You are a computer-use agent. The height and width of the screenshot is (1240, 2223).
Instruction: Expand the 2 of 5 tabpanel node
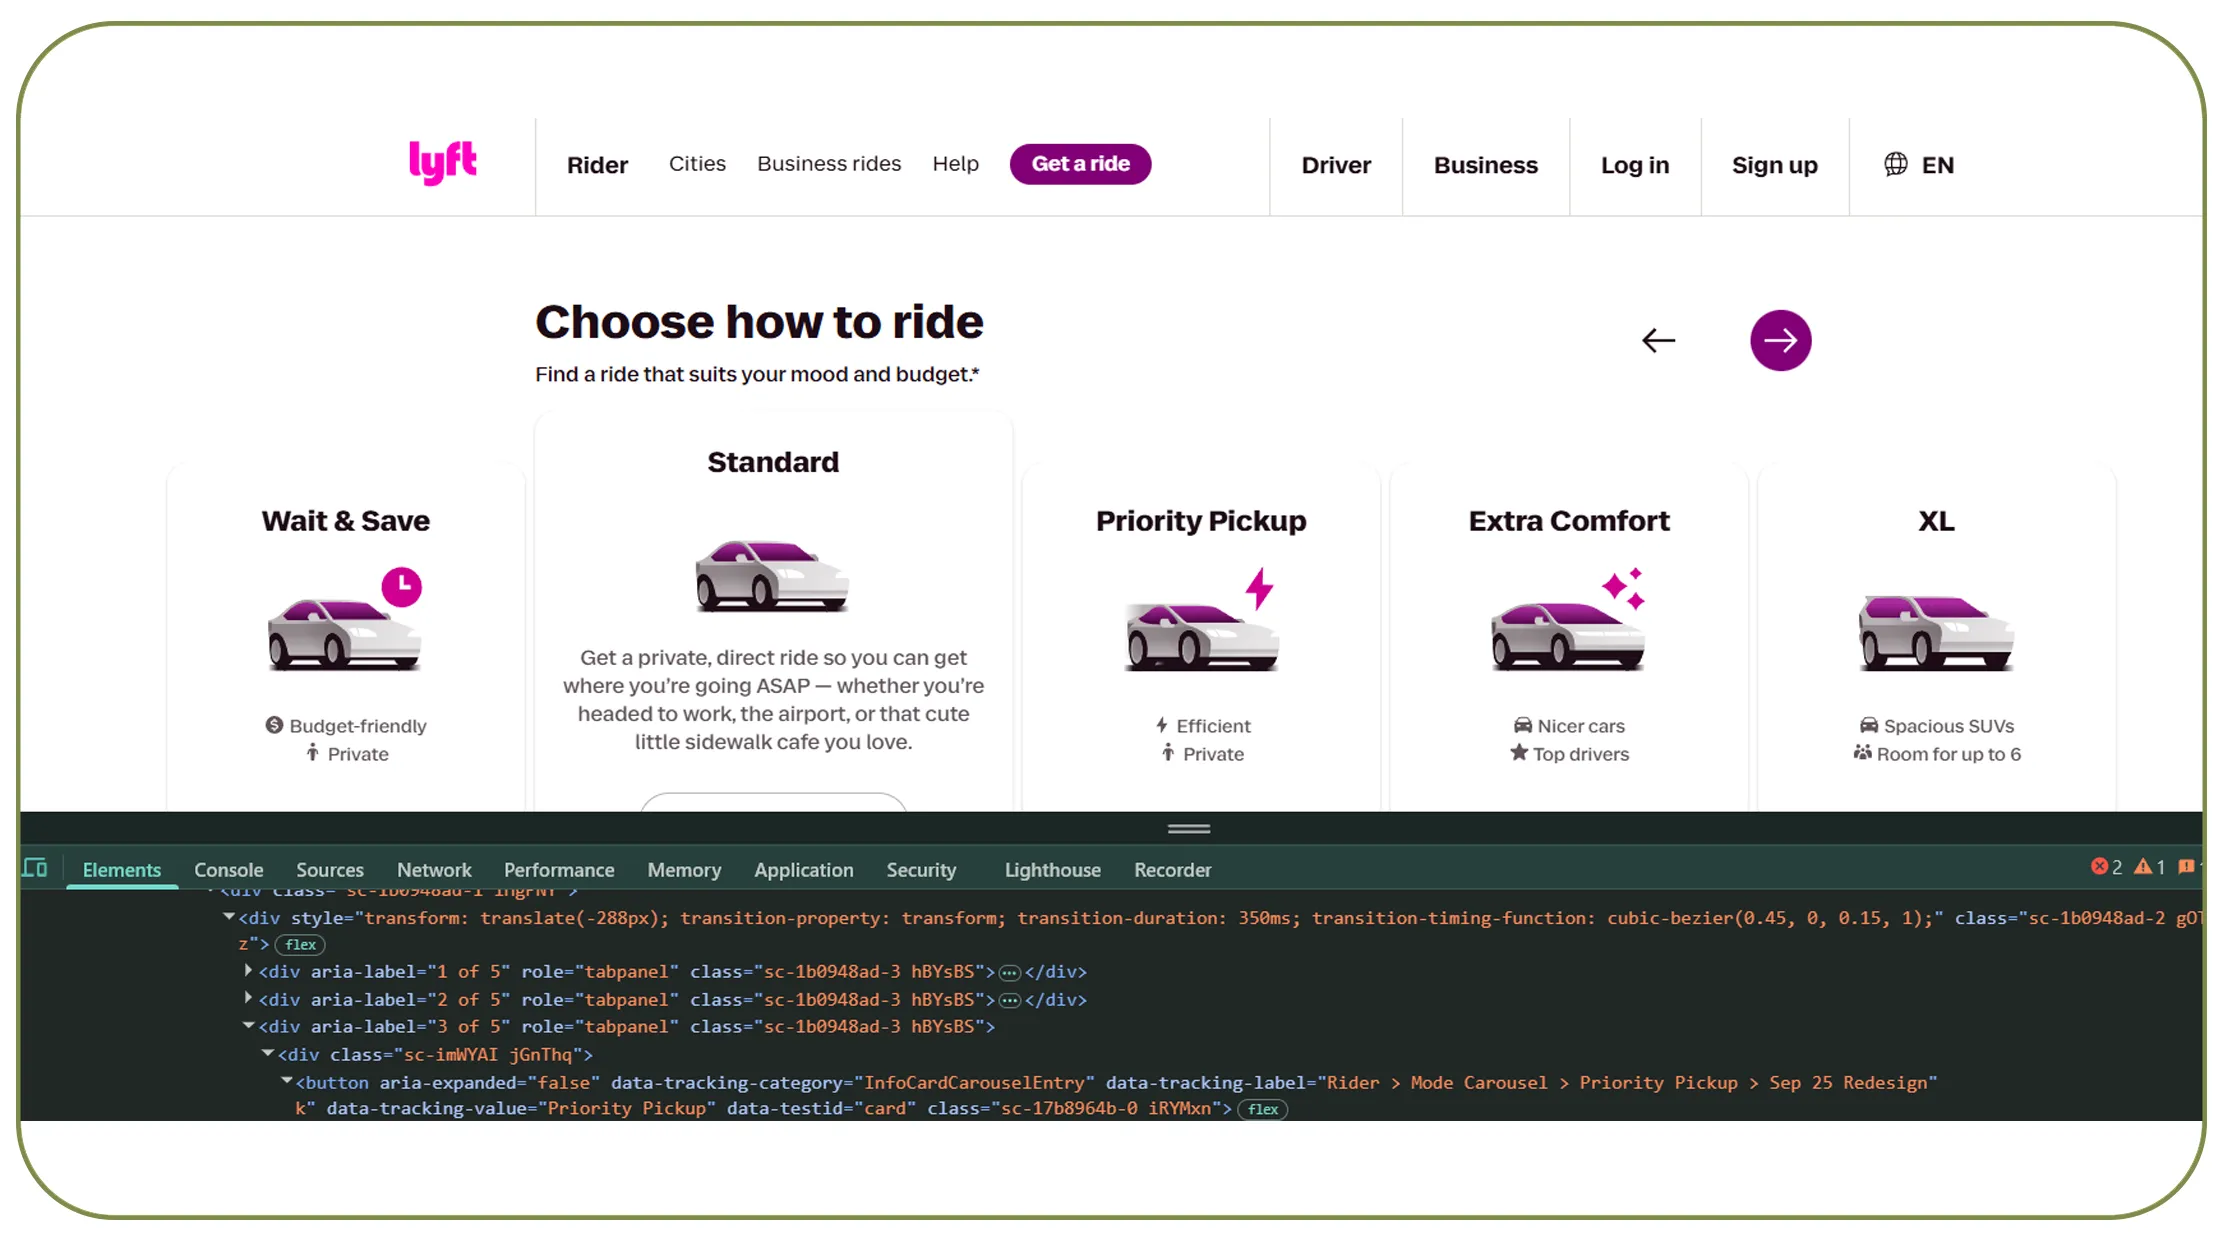[x=248, y=998]
